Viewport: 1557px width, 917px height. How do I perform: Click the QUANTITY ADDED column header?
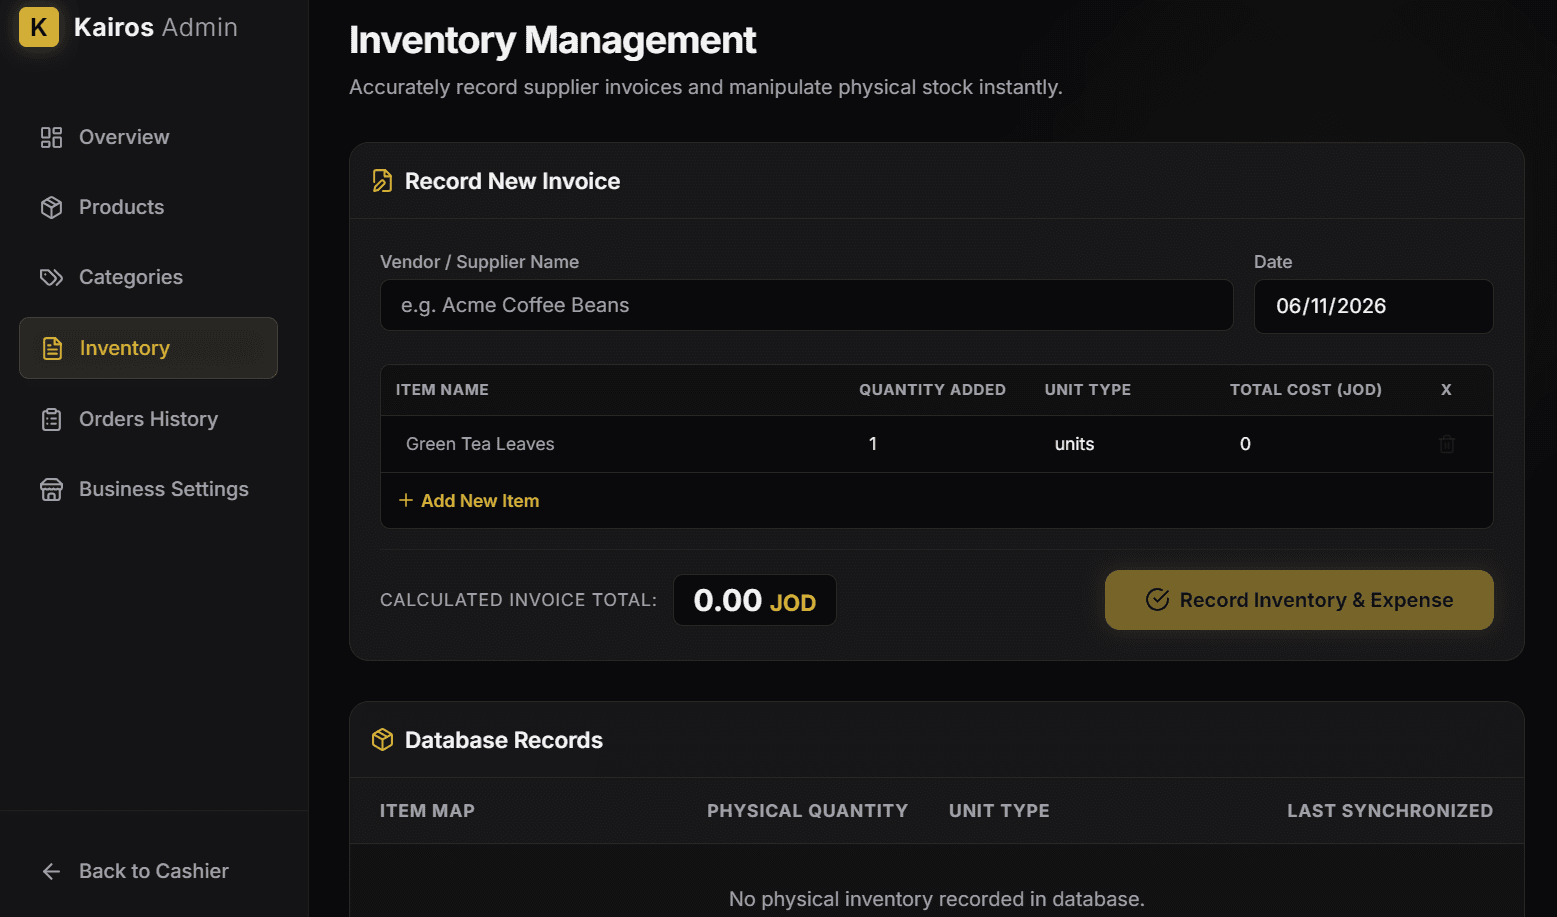[932, 390]
